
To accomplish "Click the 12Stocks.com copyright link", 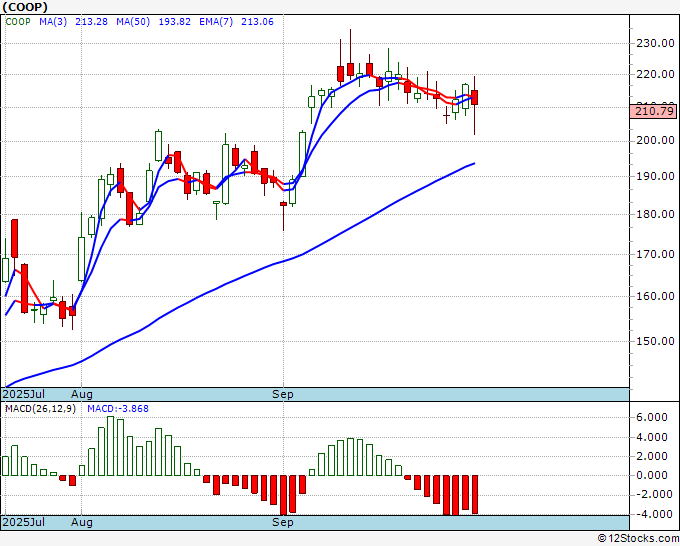I will [638, 539].
